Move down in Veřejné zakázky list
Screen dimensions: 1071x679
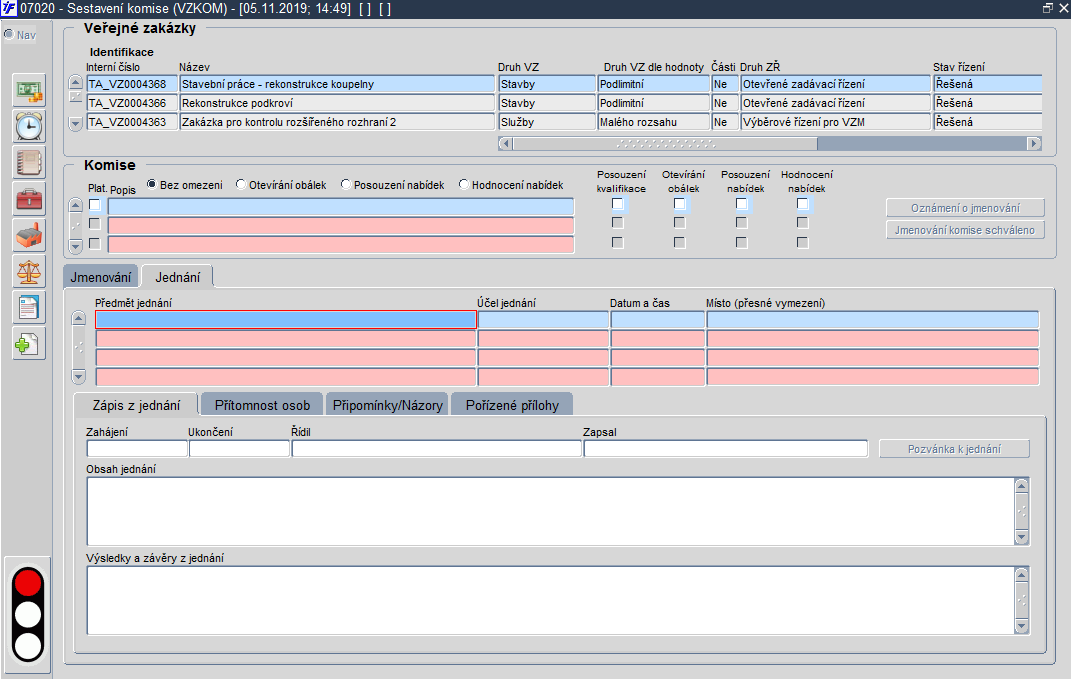[x=76, y=124]
